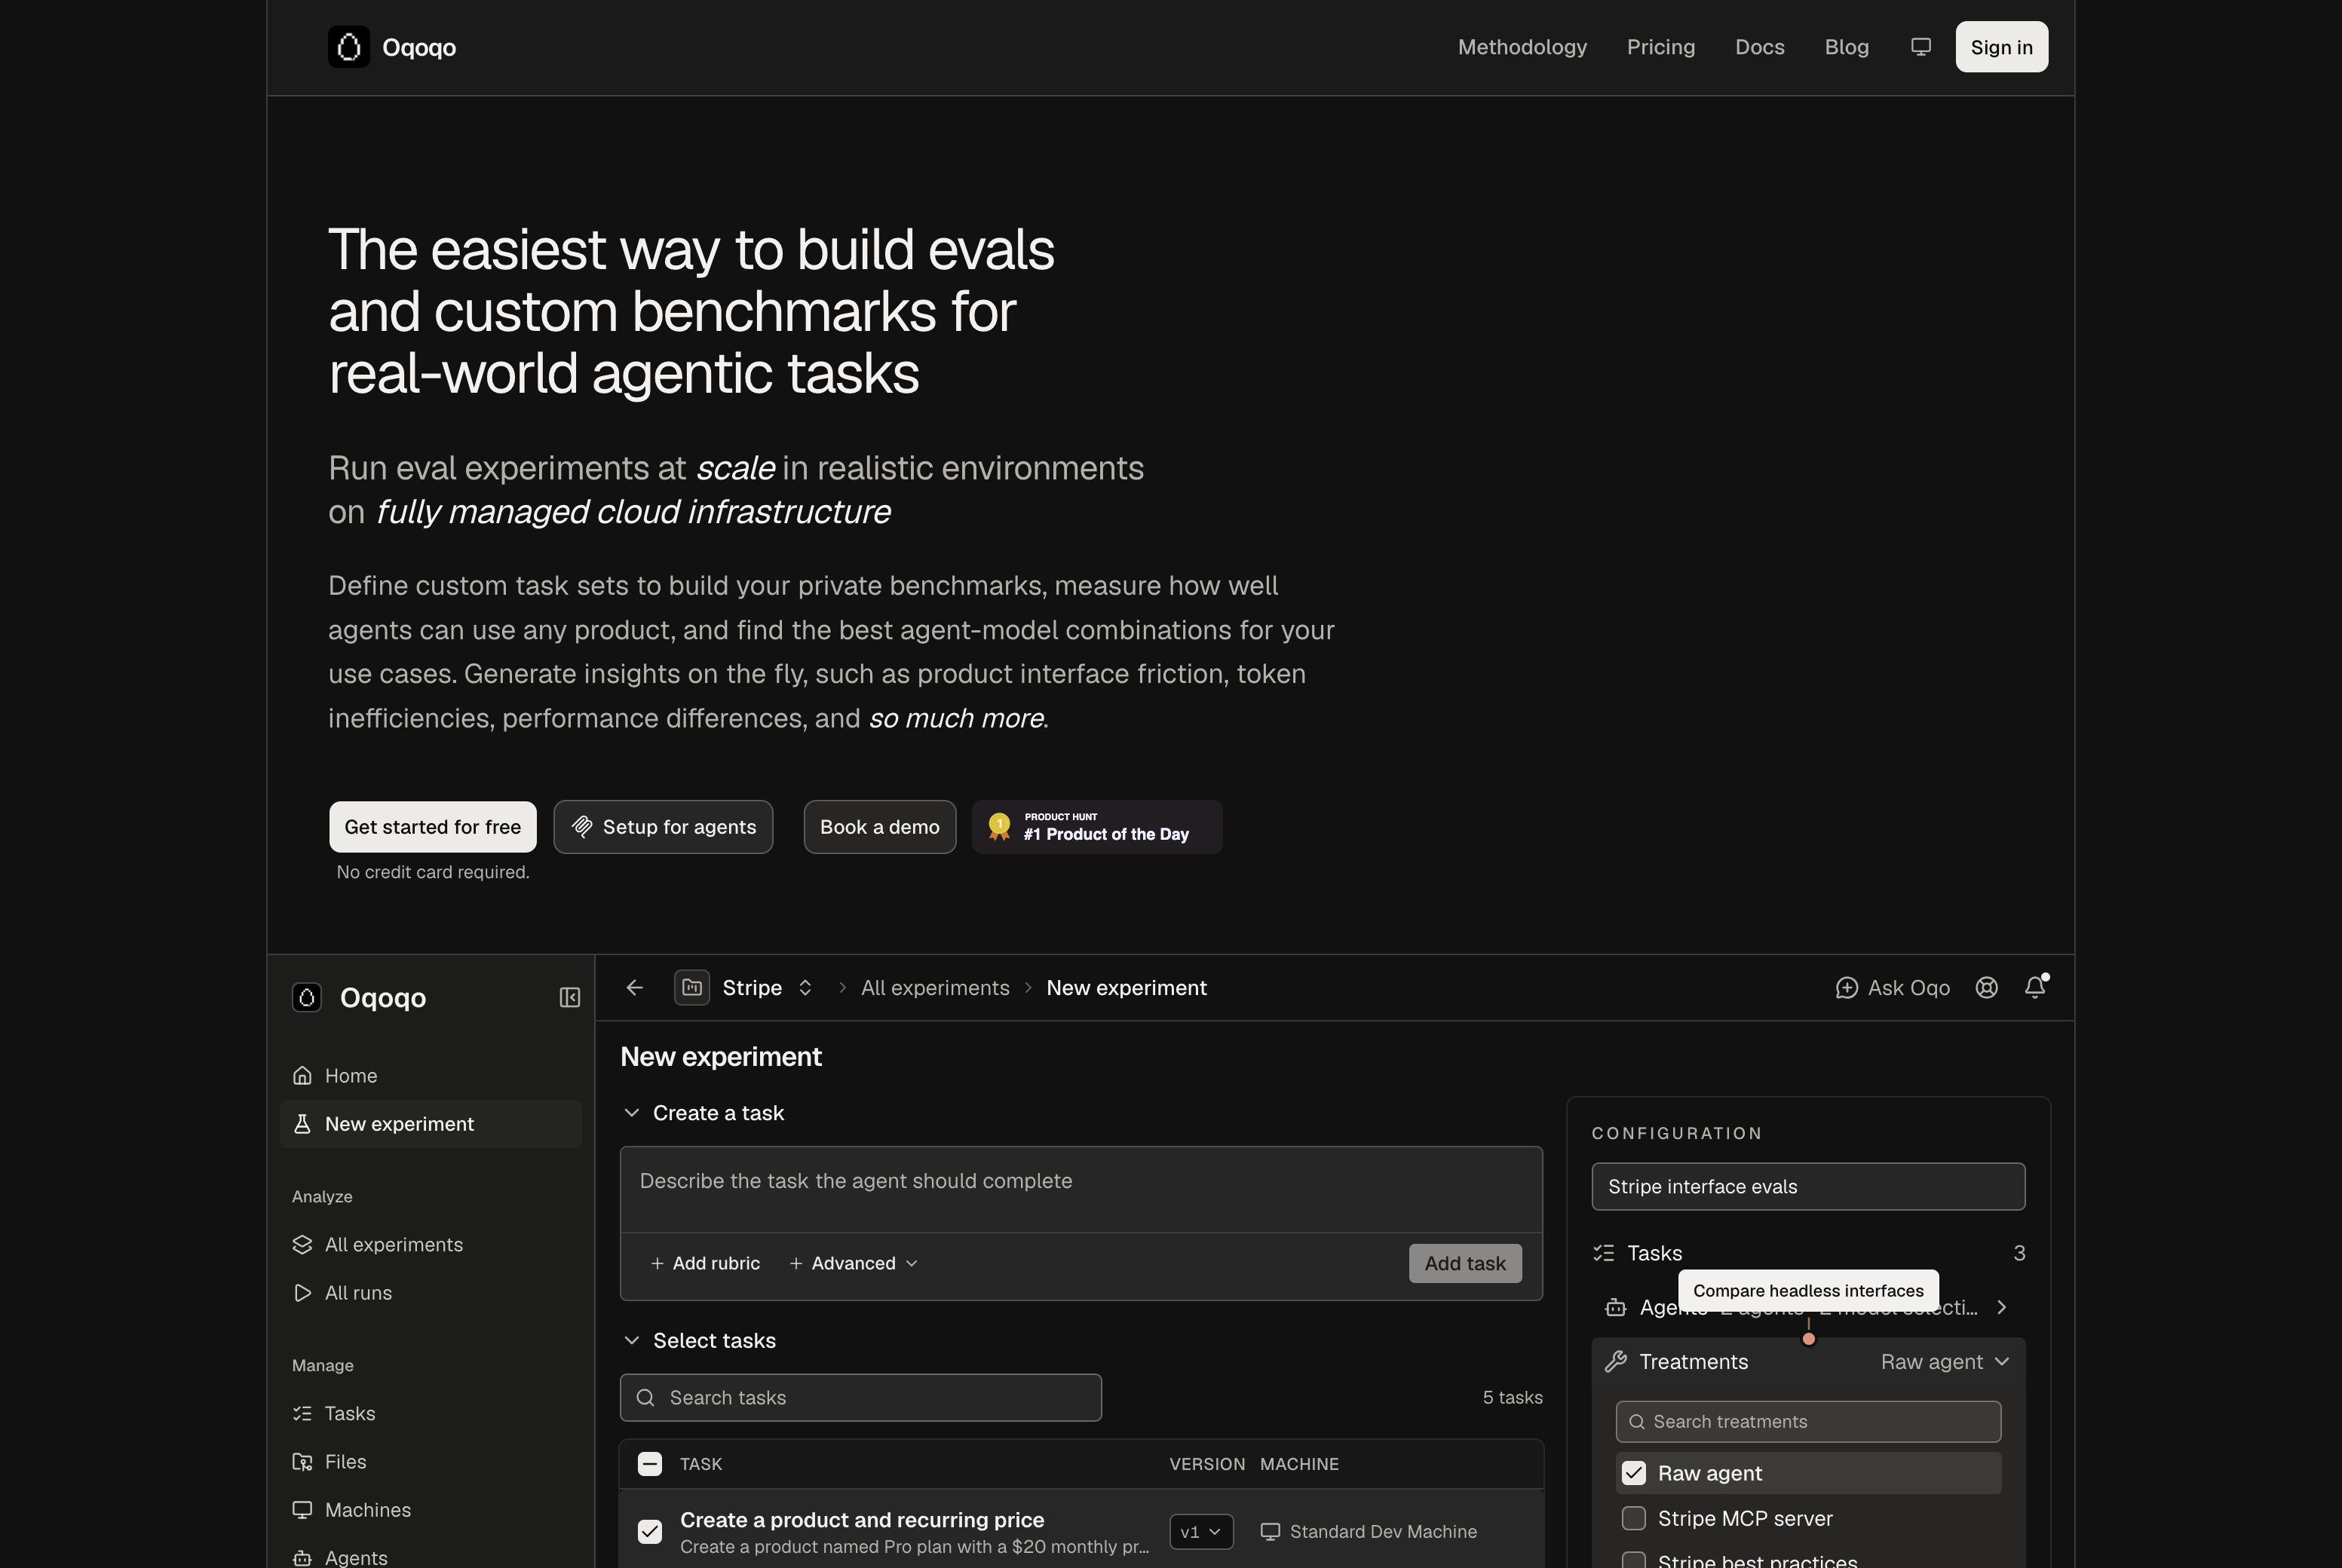Collapse the Create a task section
The width and height of the screenshot is (2342, 1568).
point(632,1113)
